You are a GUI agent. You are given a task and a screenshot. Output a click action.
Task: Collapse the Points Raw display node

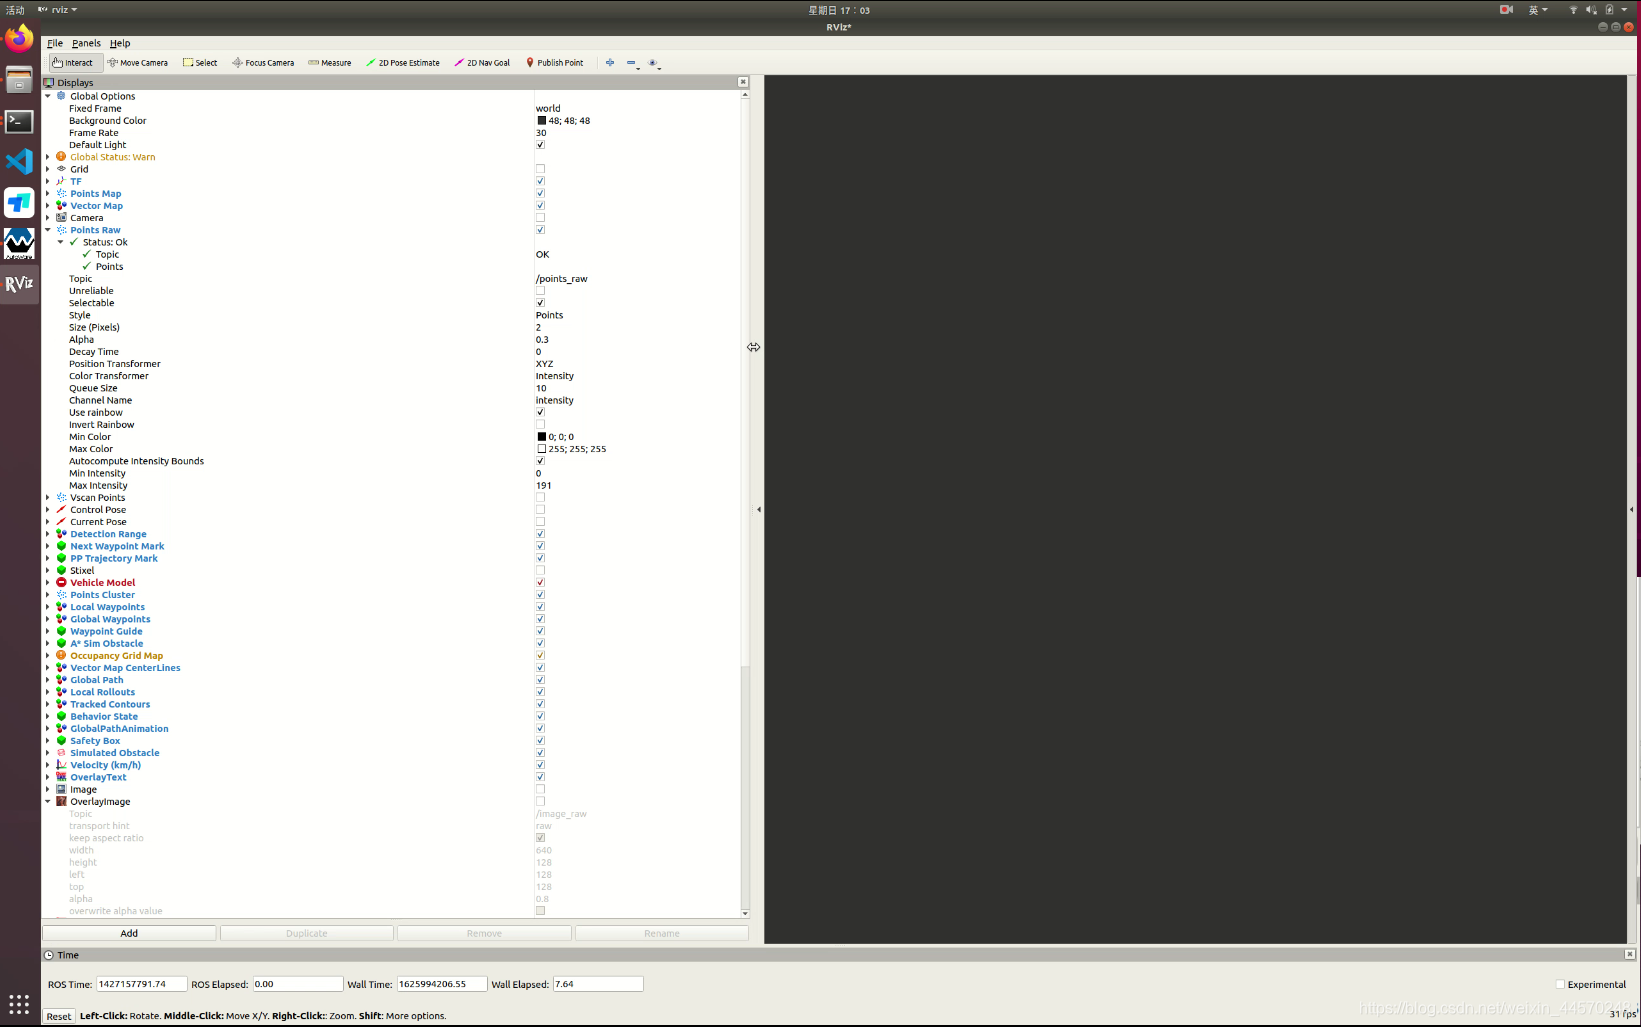click(48, 230)
